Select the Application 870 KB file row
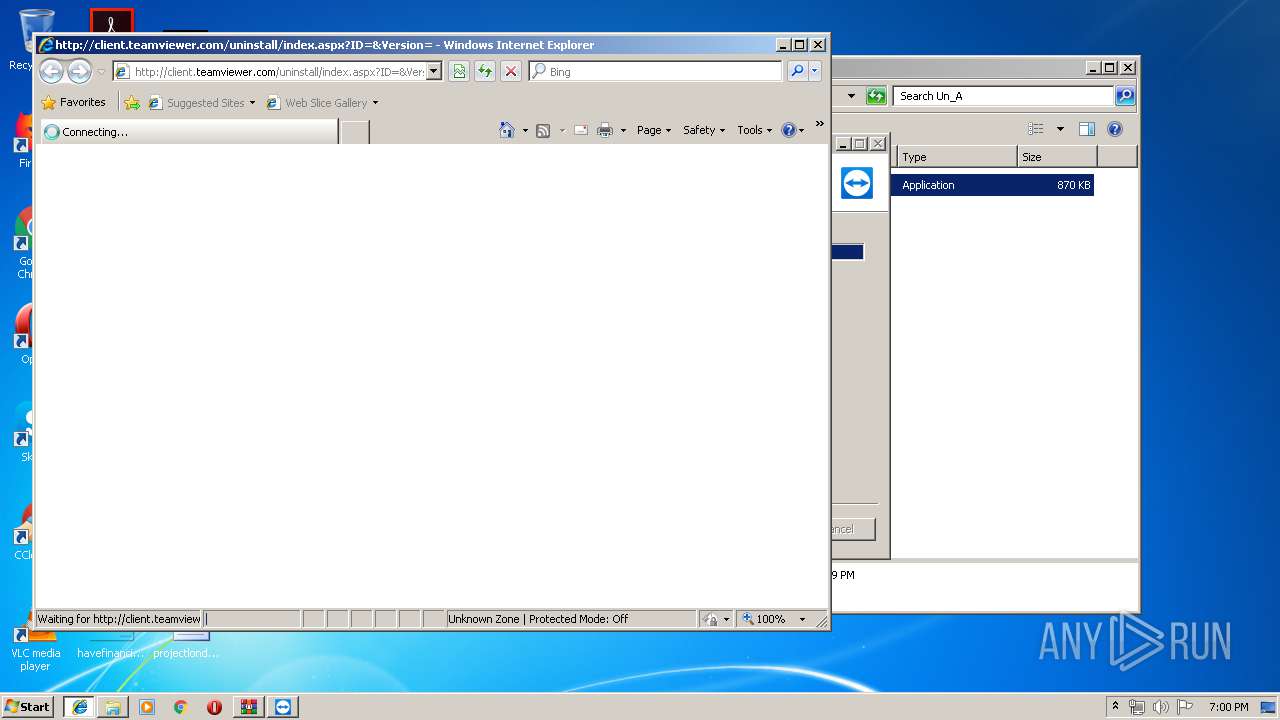Screen dimensions: 1280x720 pyautogui.click(x=992, y=185)
